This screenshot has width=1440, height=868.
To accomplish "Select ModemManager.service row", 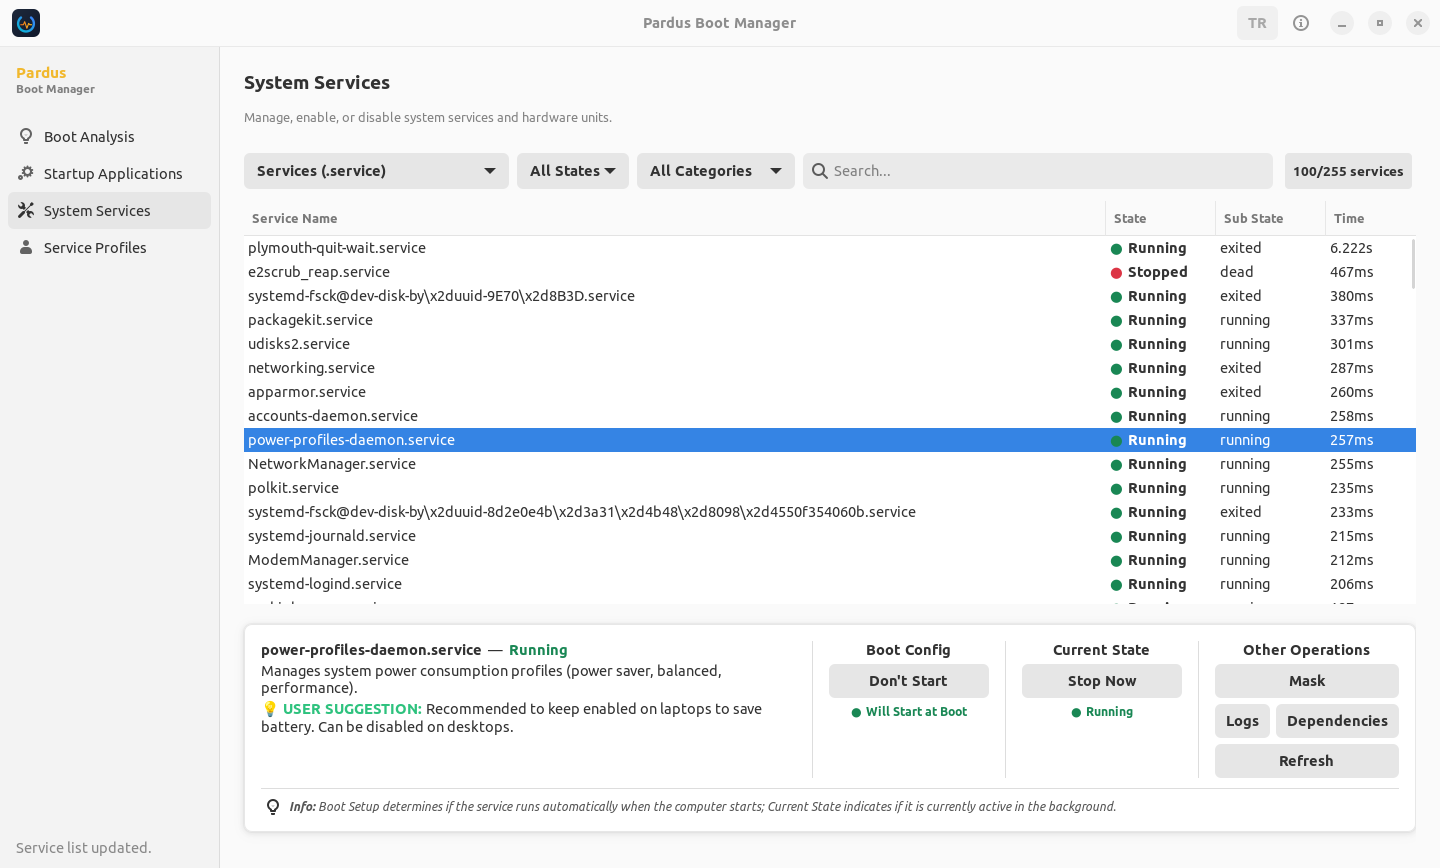I will [x=830, y=560].
